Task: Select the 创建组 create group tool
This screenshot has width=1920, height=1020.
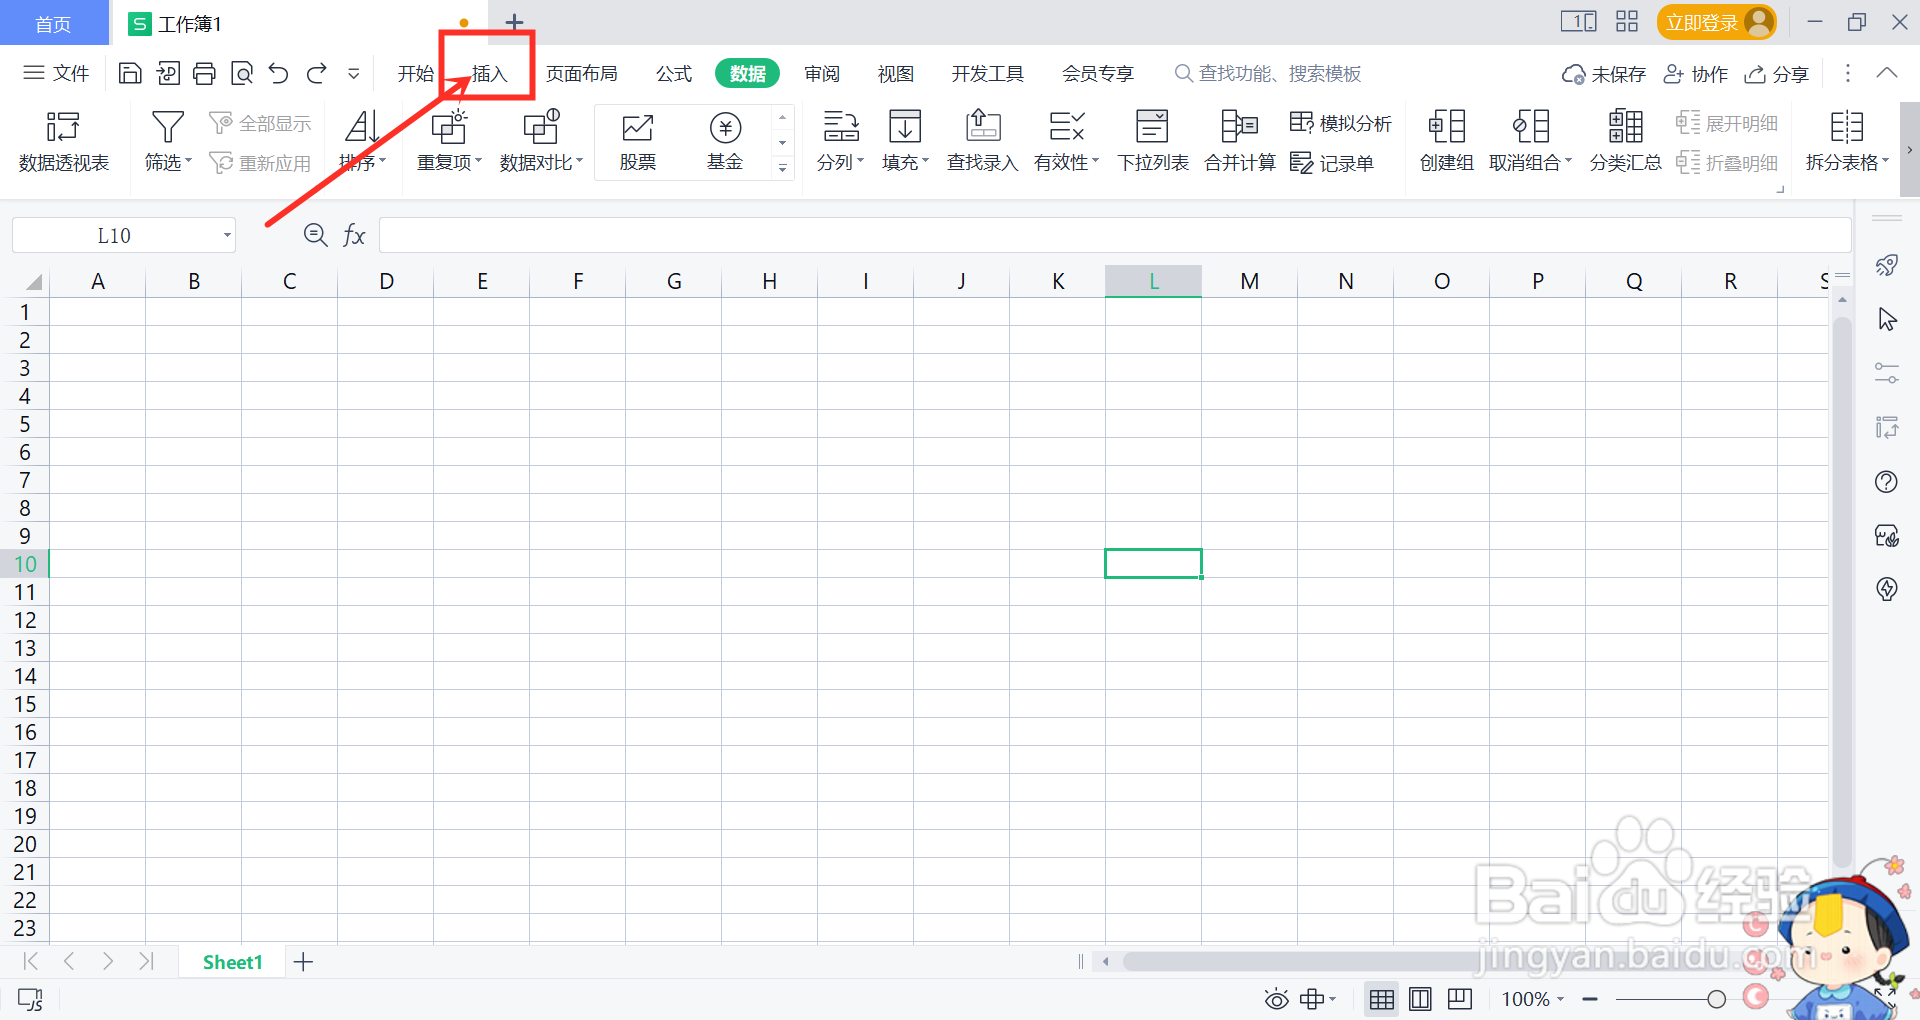Action: point(1444,140)
